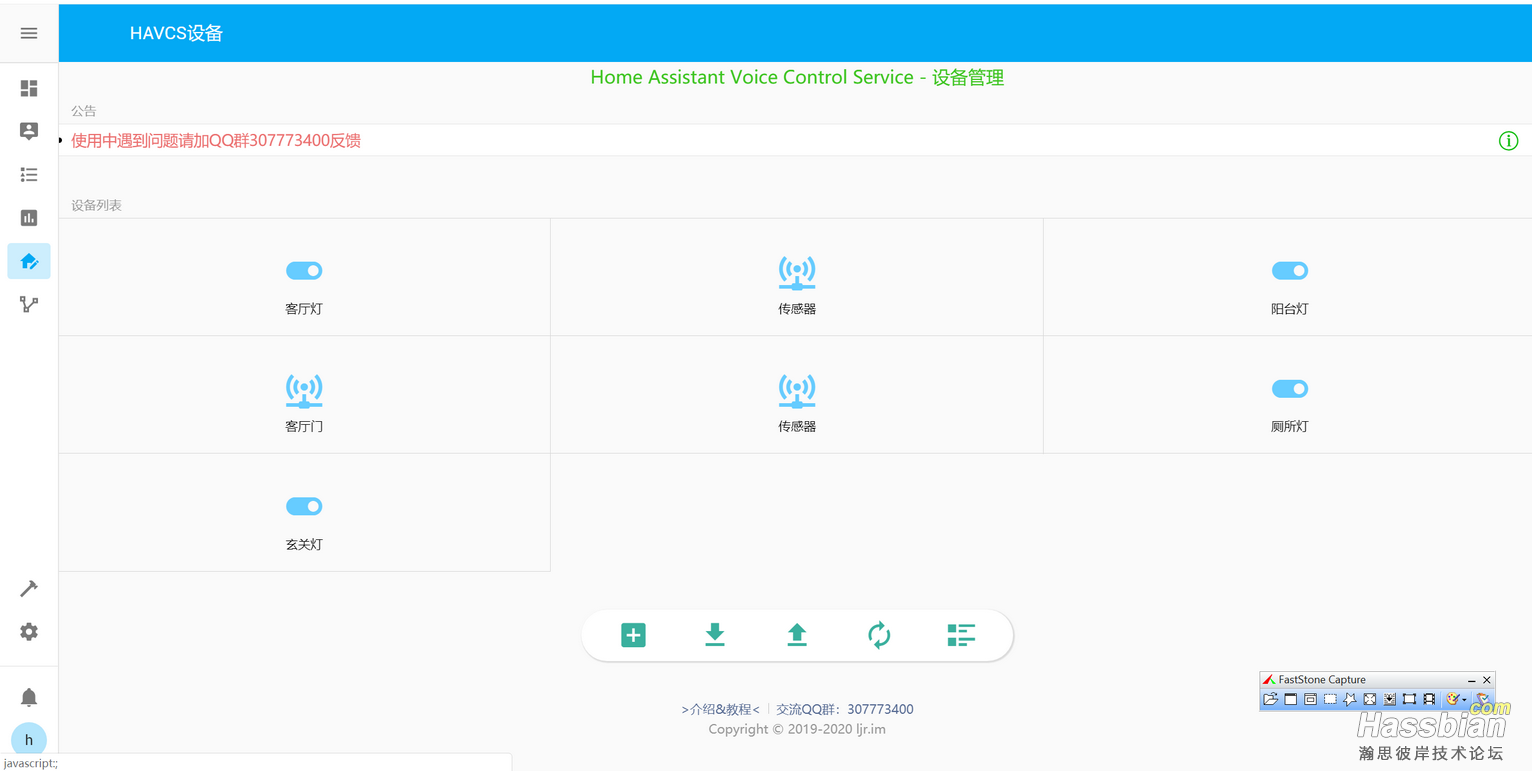
Task: Click the download arrow icon in bottom toolbar
Action: click(x=715, y=635)
